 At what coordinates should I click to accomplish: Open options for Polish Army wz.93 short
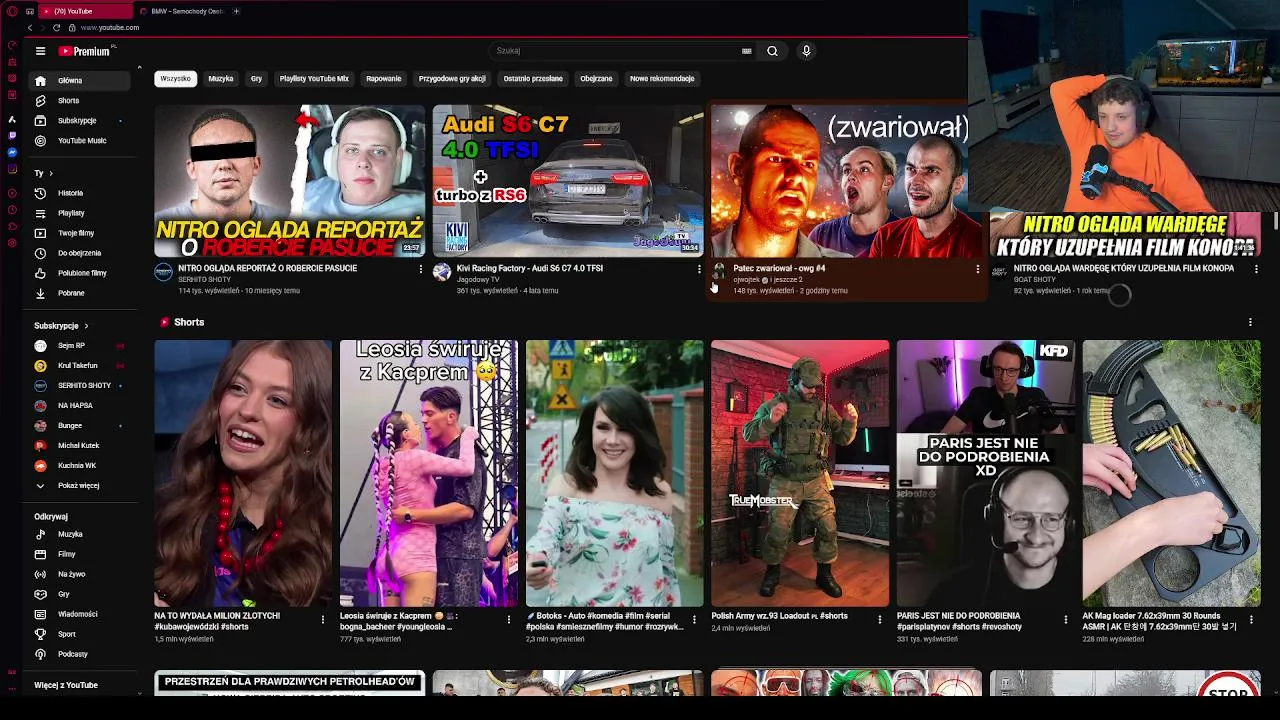pyautogui.click(x=879, y=620)
